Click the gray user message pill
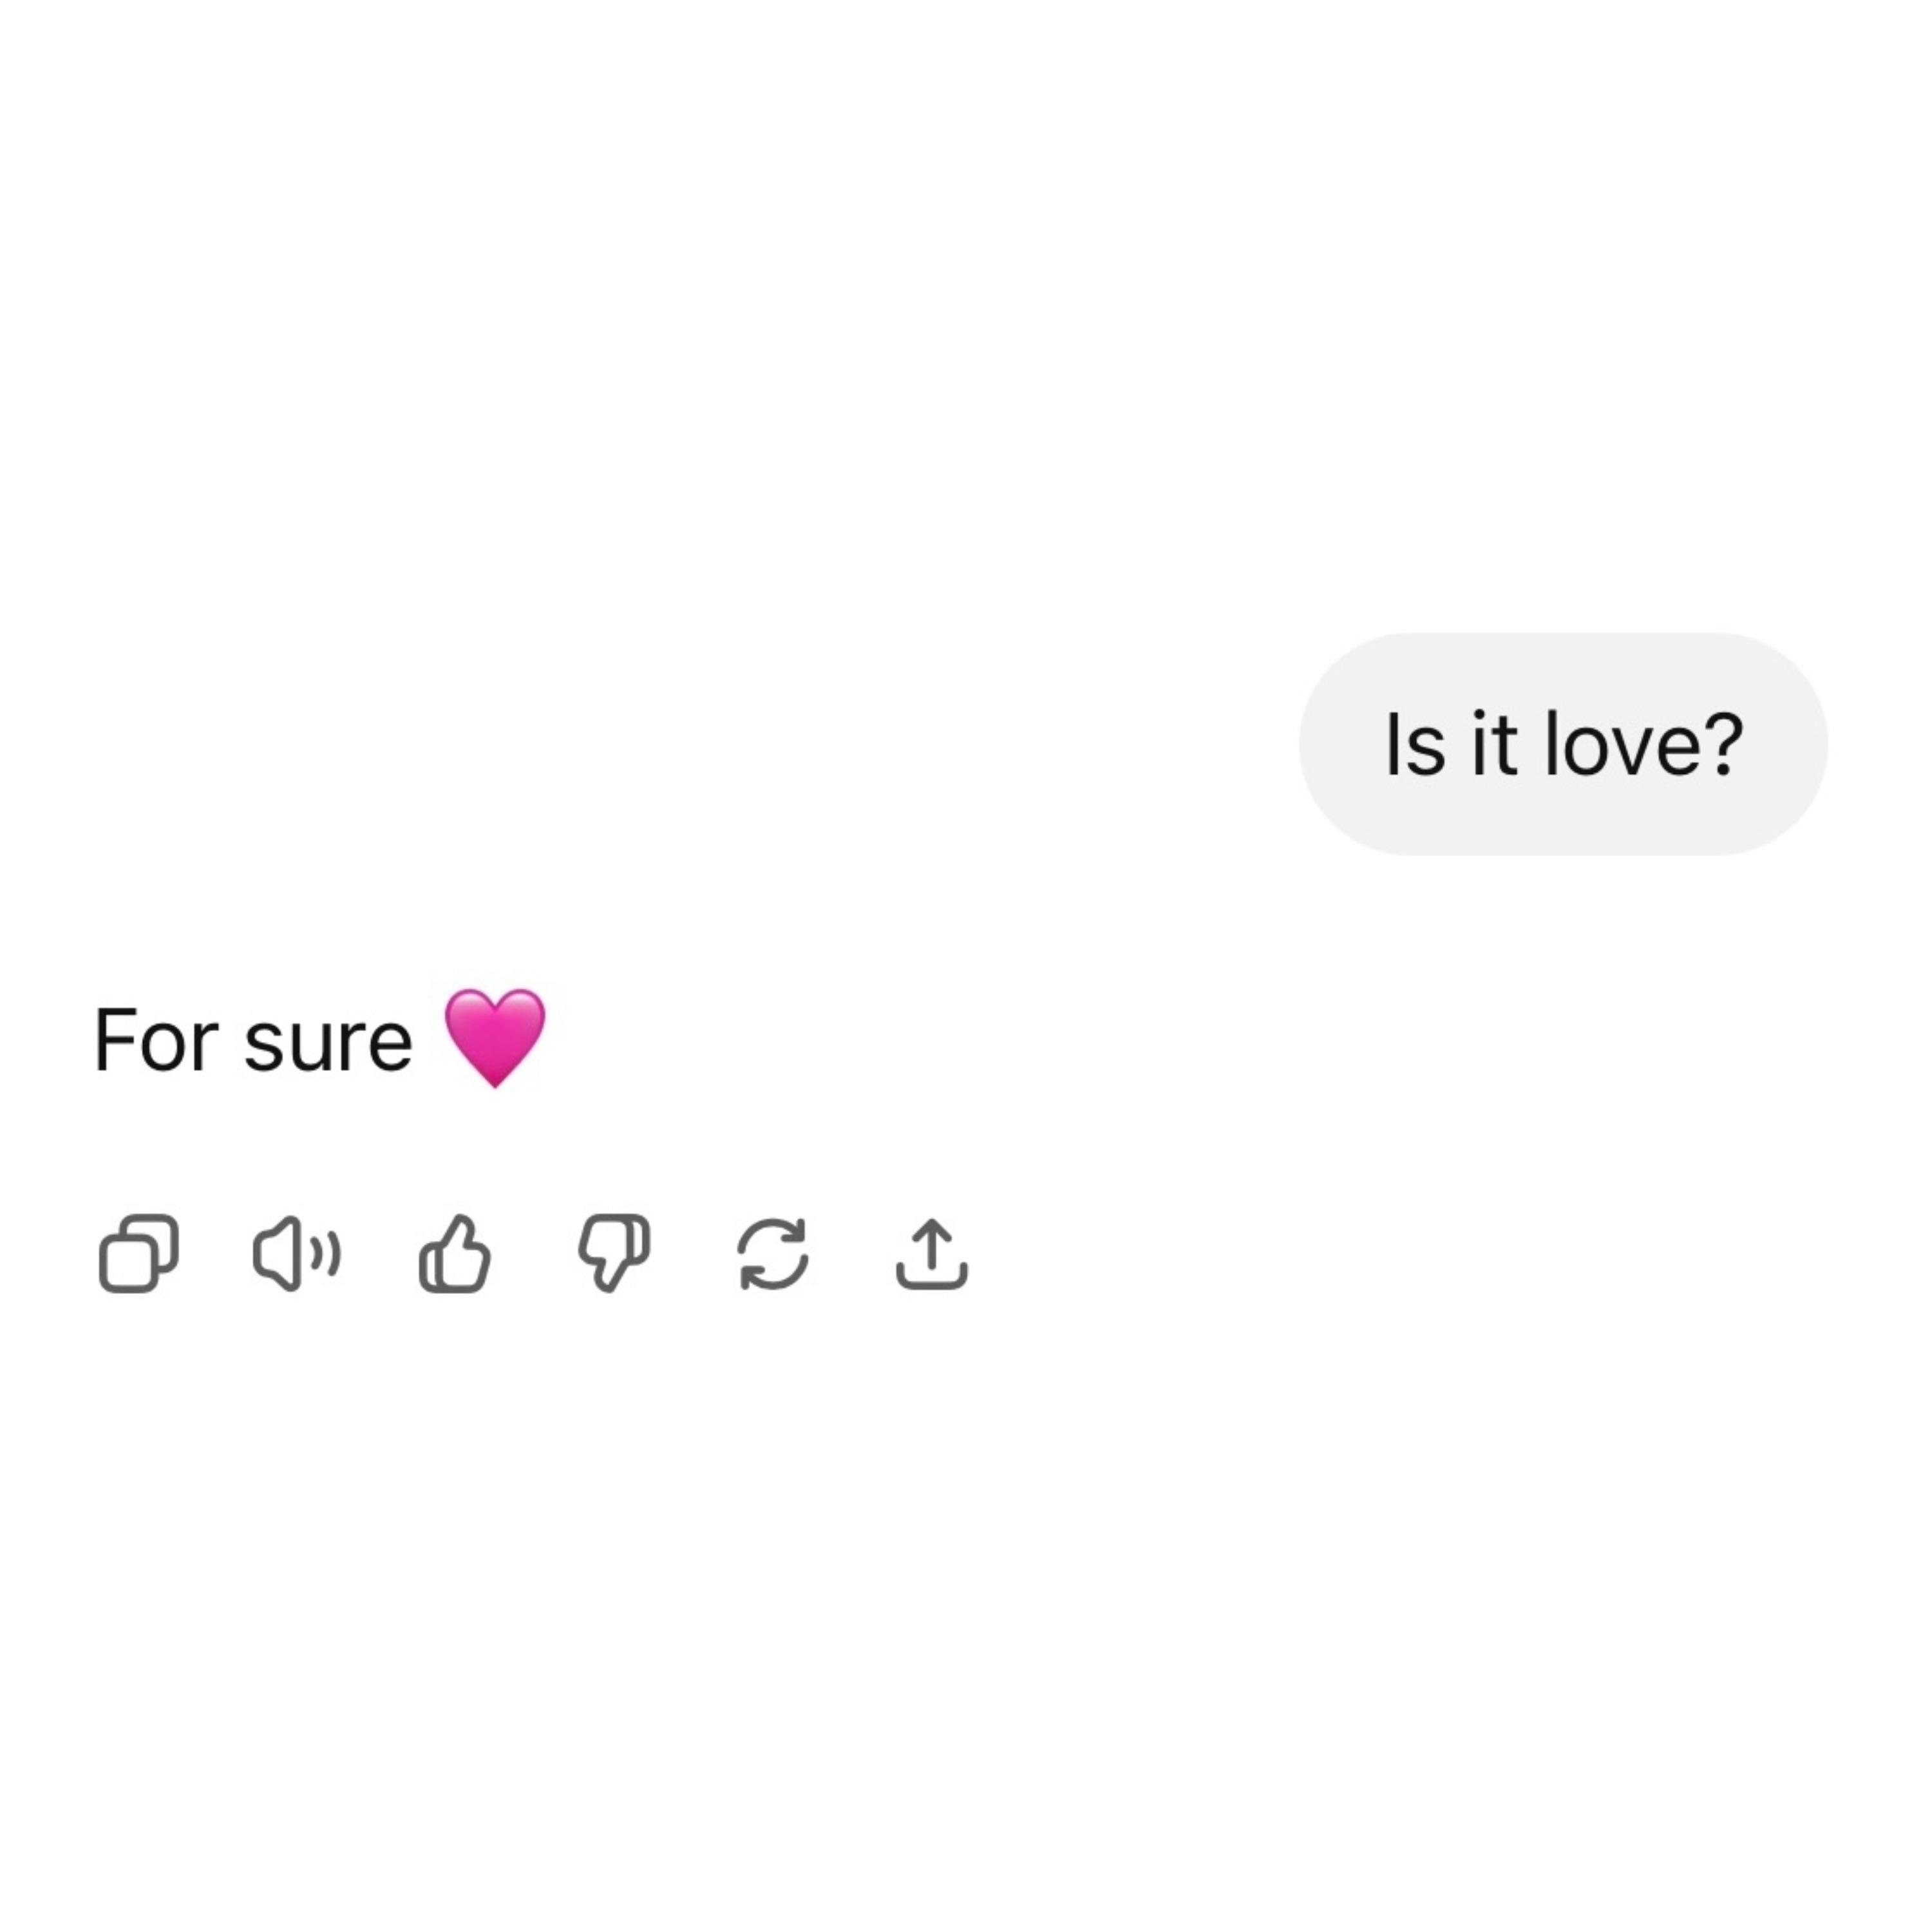The width and height of the screenshot is (1932, 1932). [x=1563, y=744]
